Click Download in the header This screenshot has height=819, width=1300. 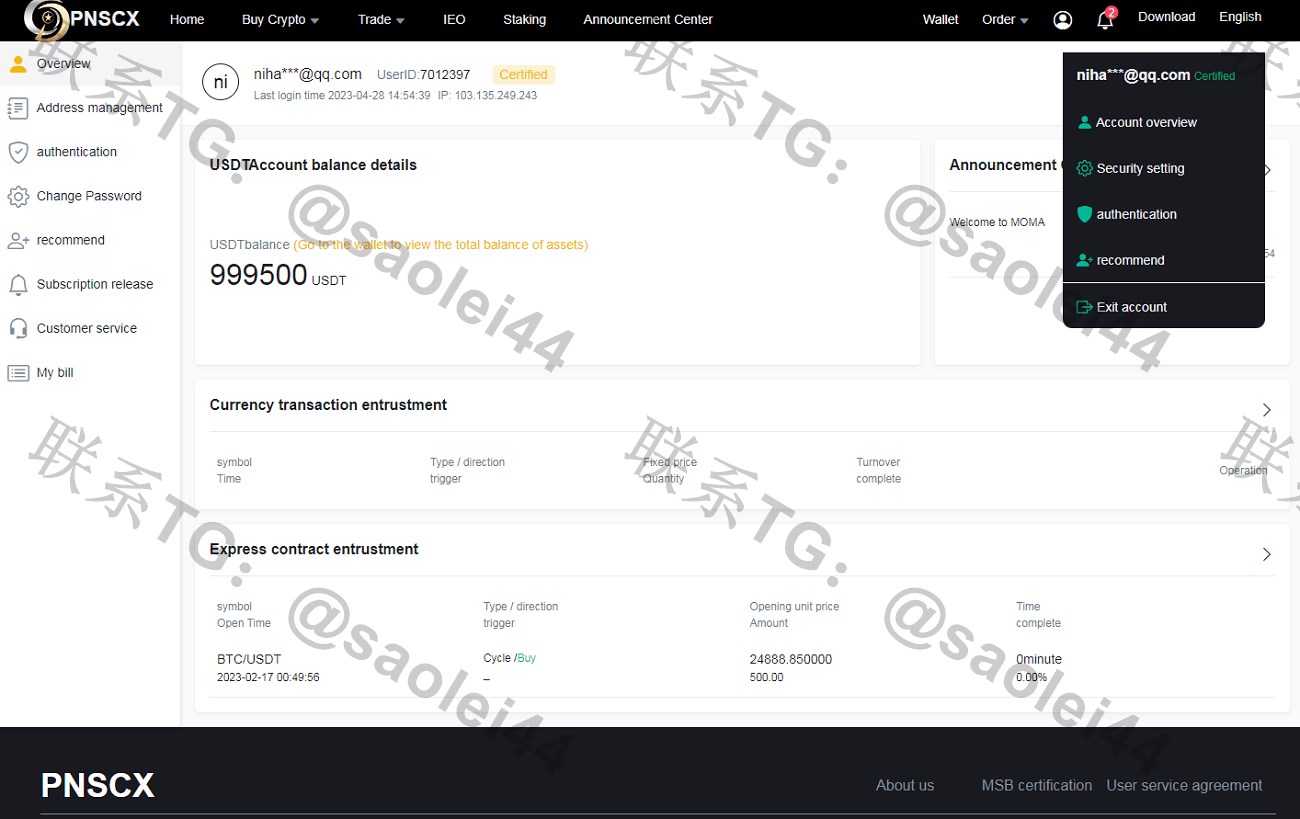[x=1166, y=17]
